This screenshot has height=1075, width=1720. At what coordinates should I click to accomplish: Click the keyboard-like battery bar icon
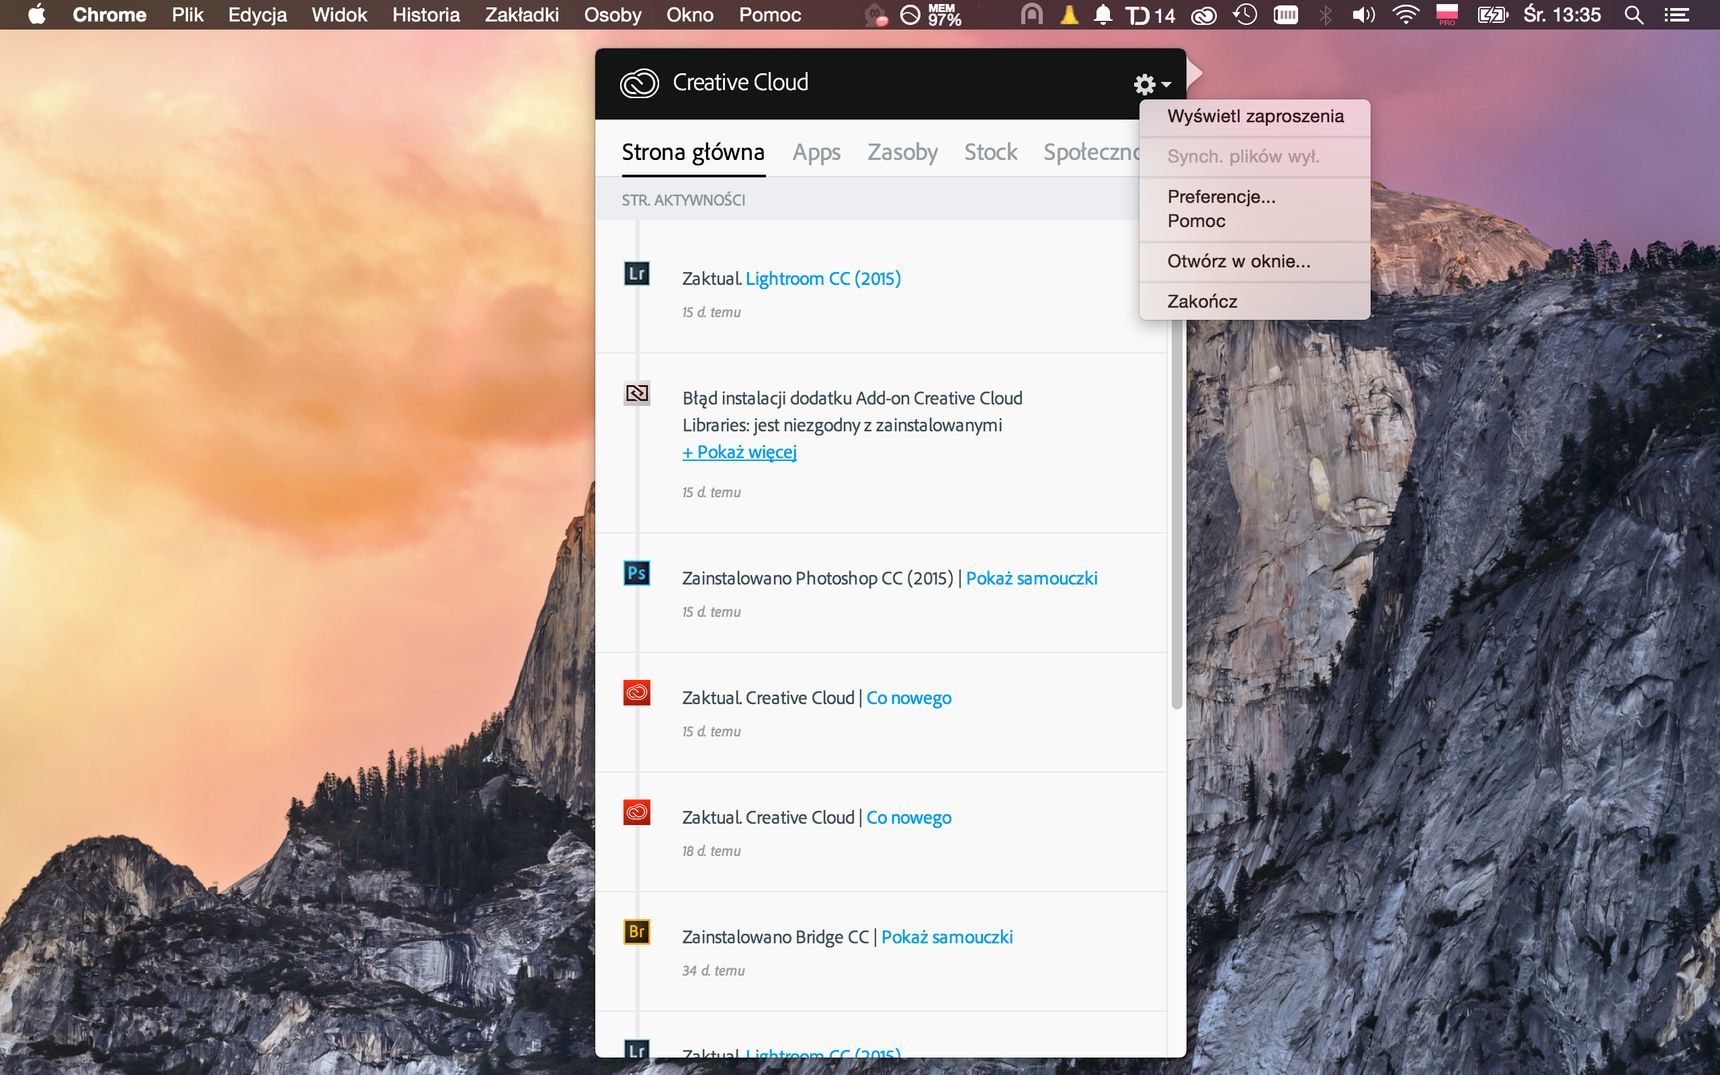[1286, 15]
